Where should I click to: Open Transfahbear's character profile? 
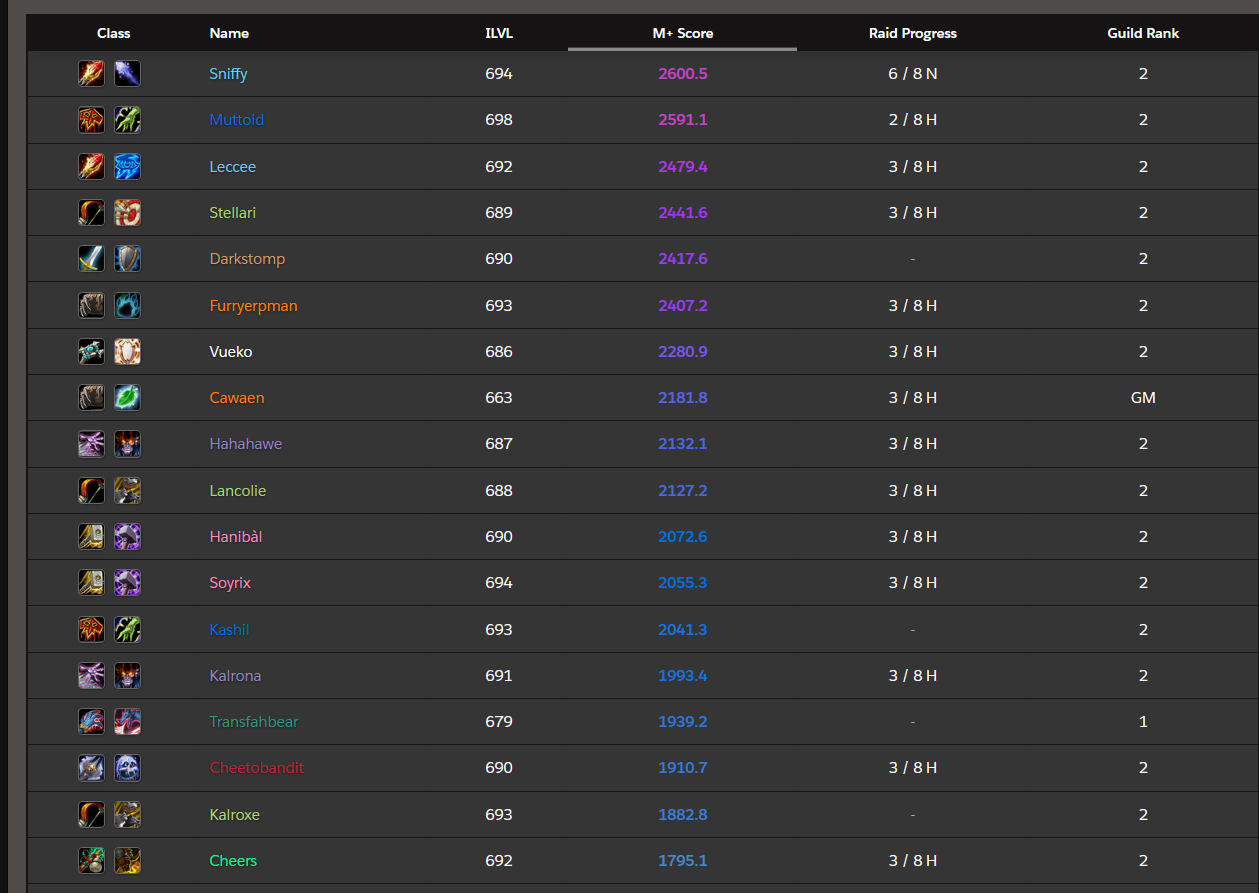pyautogui.click(x=254, y=721)
